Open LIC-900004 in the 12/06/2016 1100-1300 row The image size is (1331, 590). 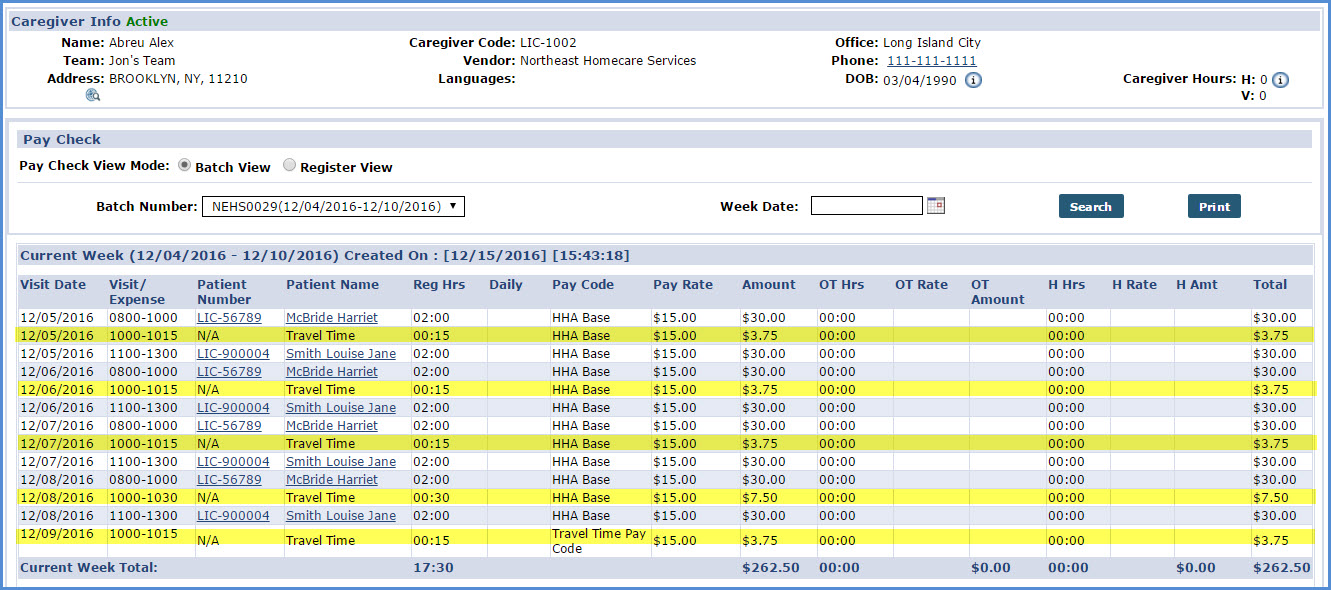233,408
